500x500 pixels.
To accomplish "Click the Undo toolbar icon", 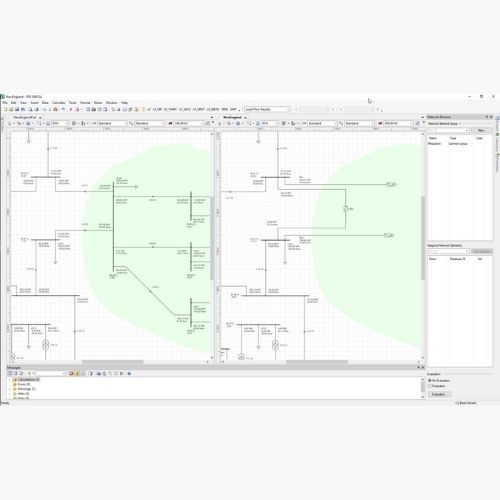I will [x=63, y=109].
